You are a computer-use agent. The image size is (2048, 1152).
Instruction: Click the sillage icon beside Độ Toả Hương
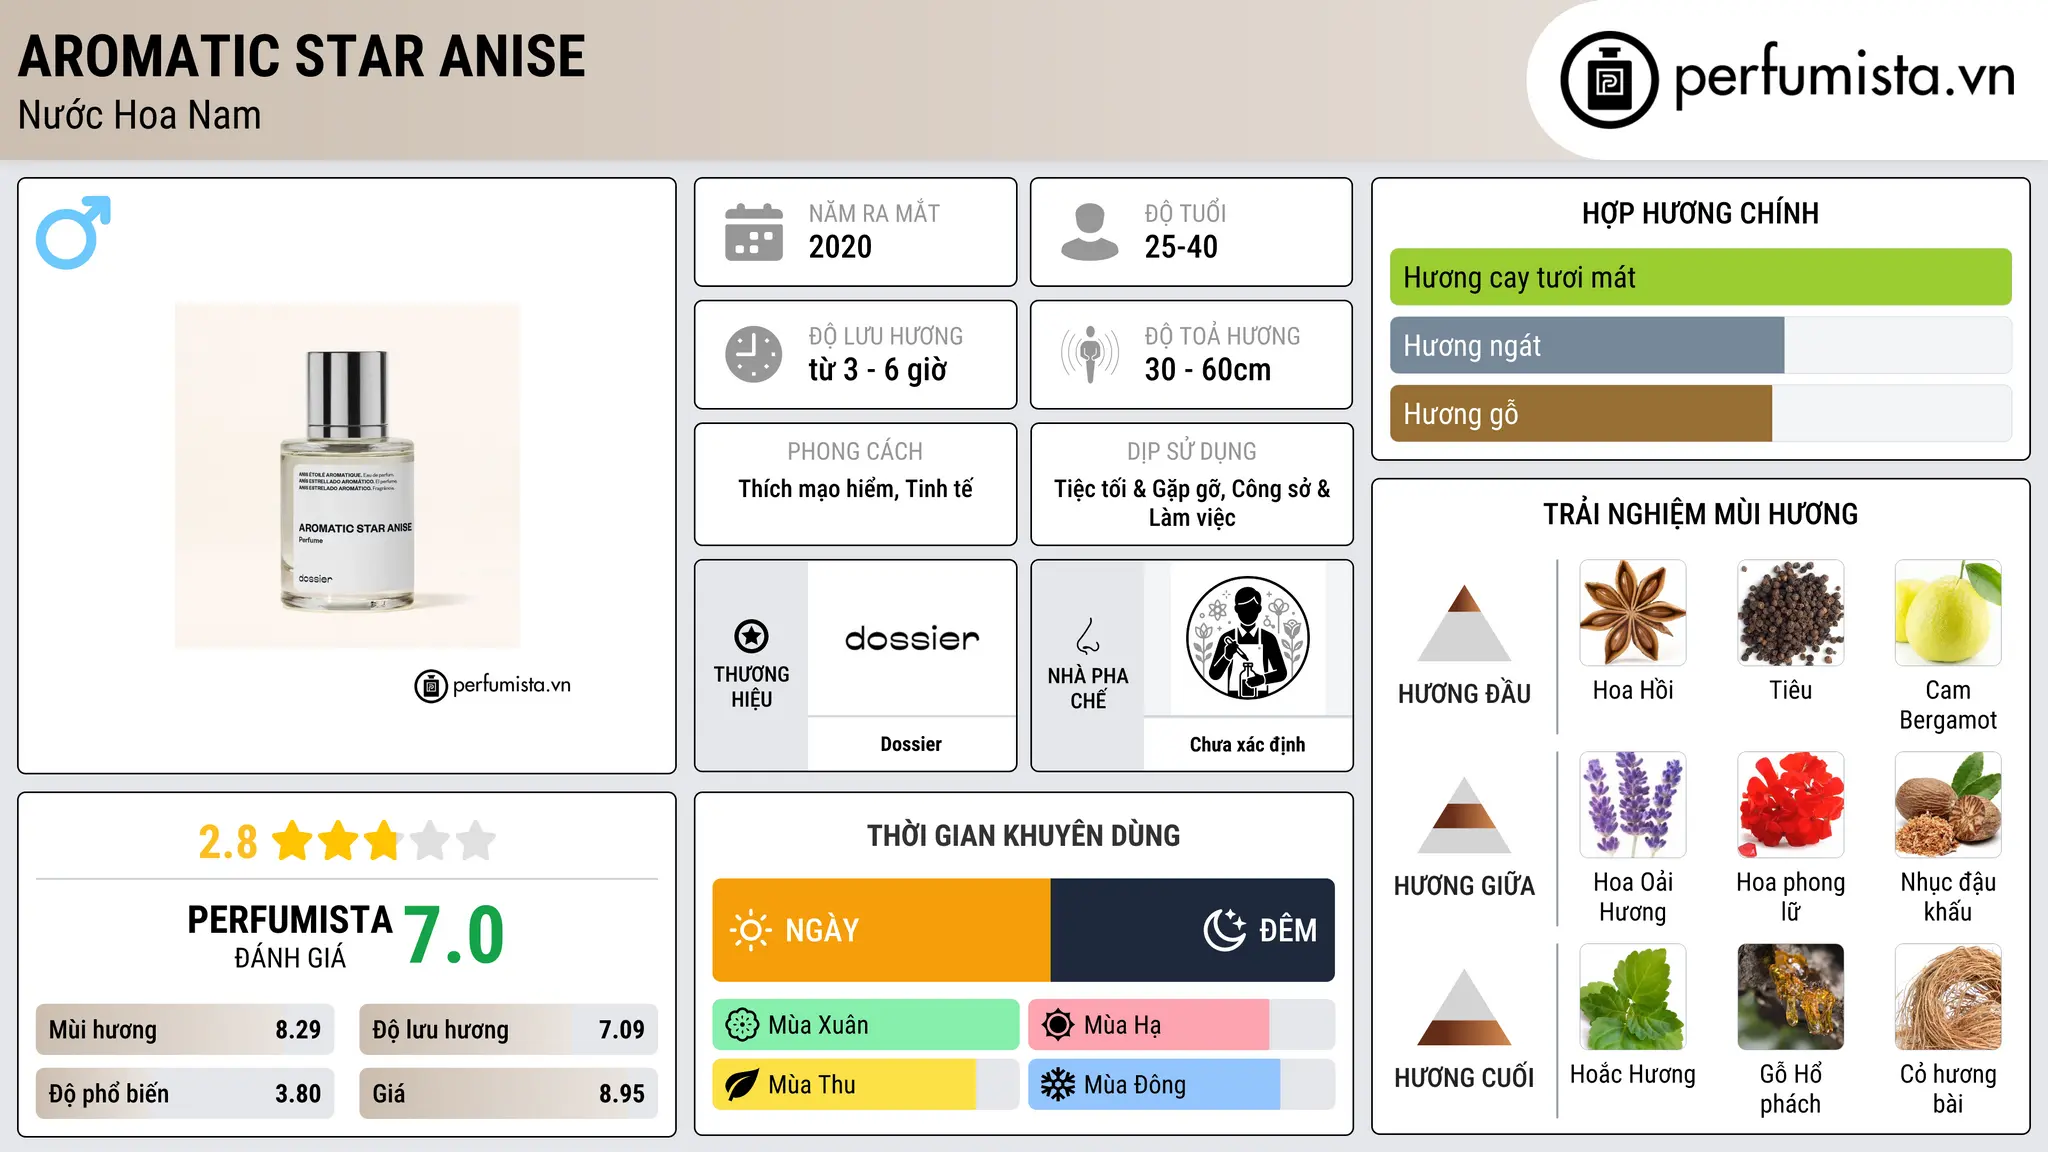point(1089,354)
